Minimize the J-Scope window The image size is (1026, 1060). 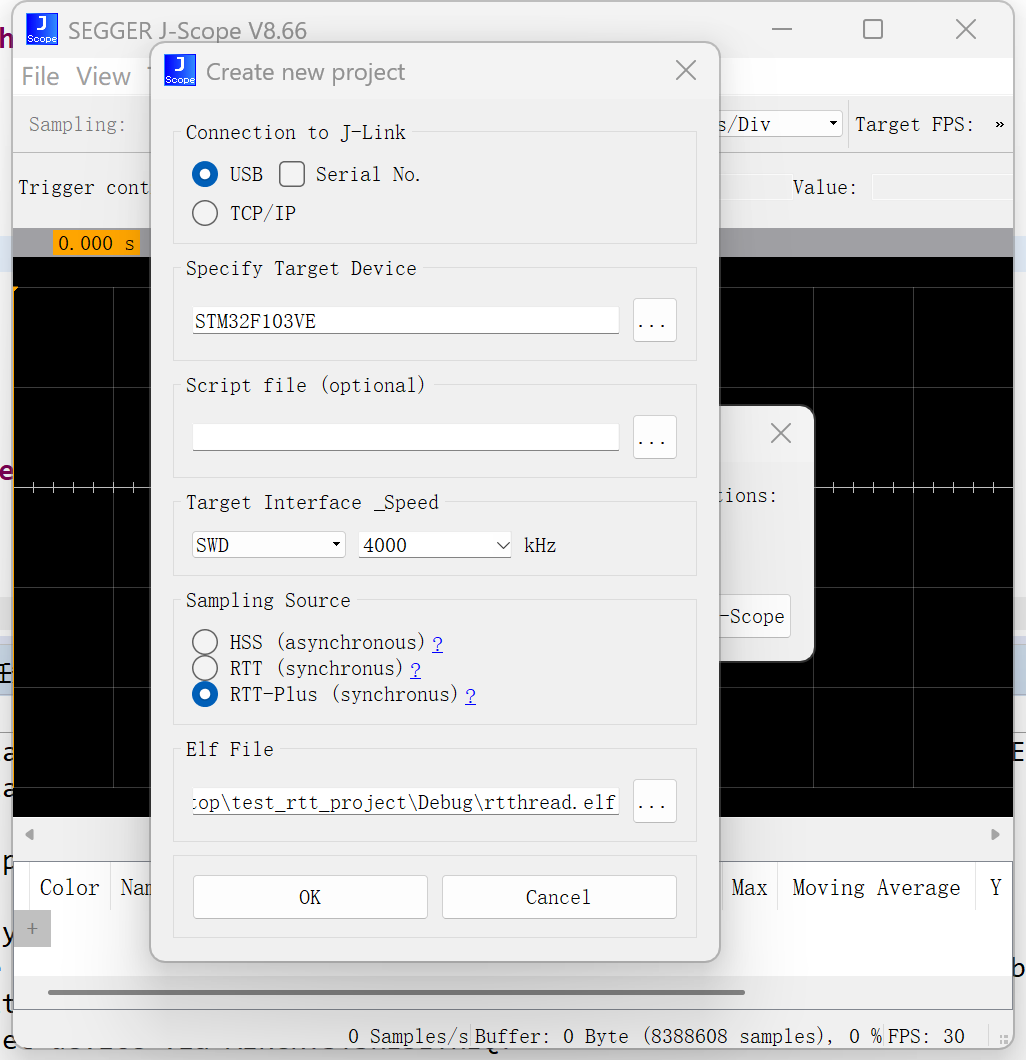point(782,29)
